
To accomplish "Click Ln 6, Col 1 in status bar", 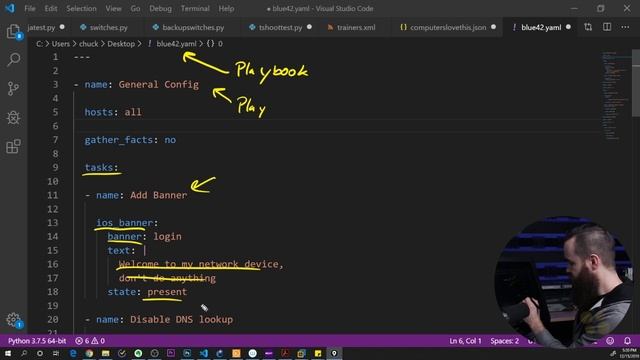I will click(465, 340).
